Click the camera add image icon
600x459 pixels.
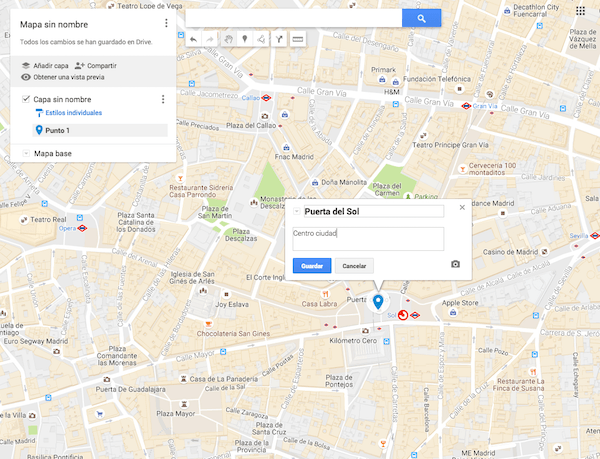click(455, 264)
